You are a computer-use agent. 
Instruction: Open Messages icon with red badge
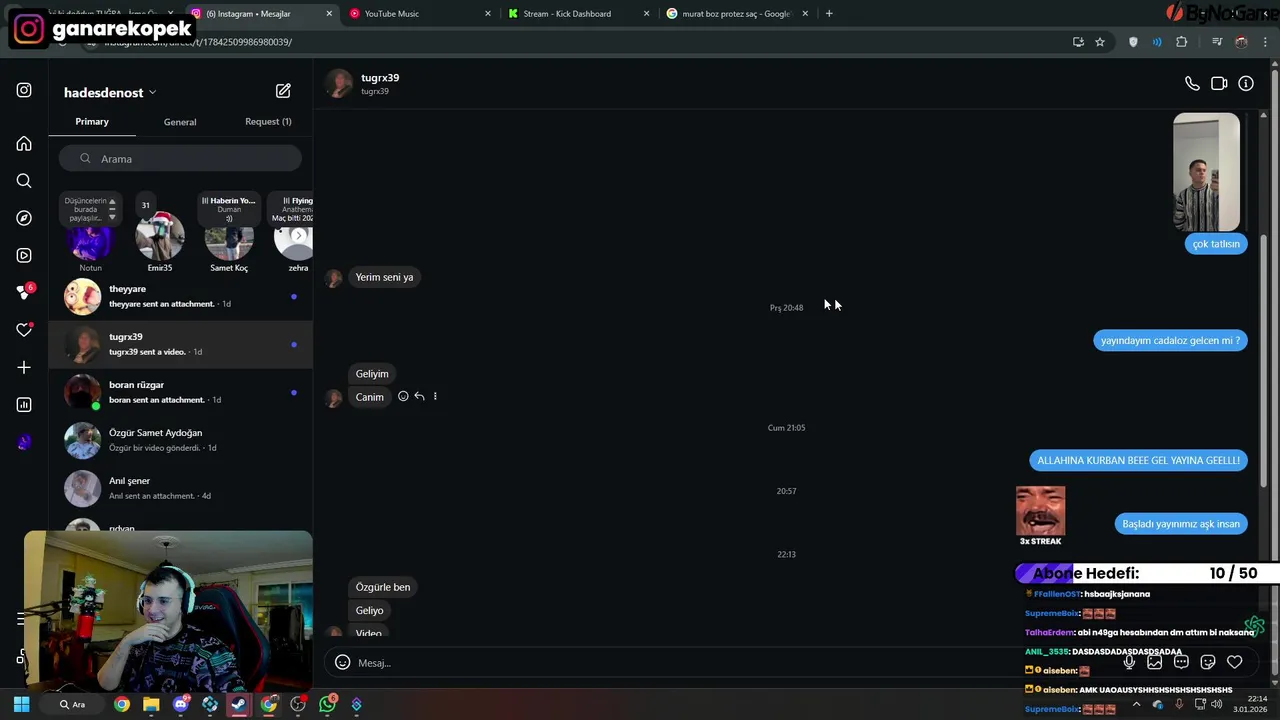coord(25,292)
